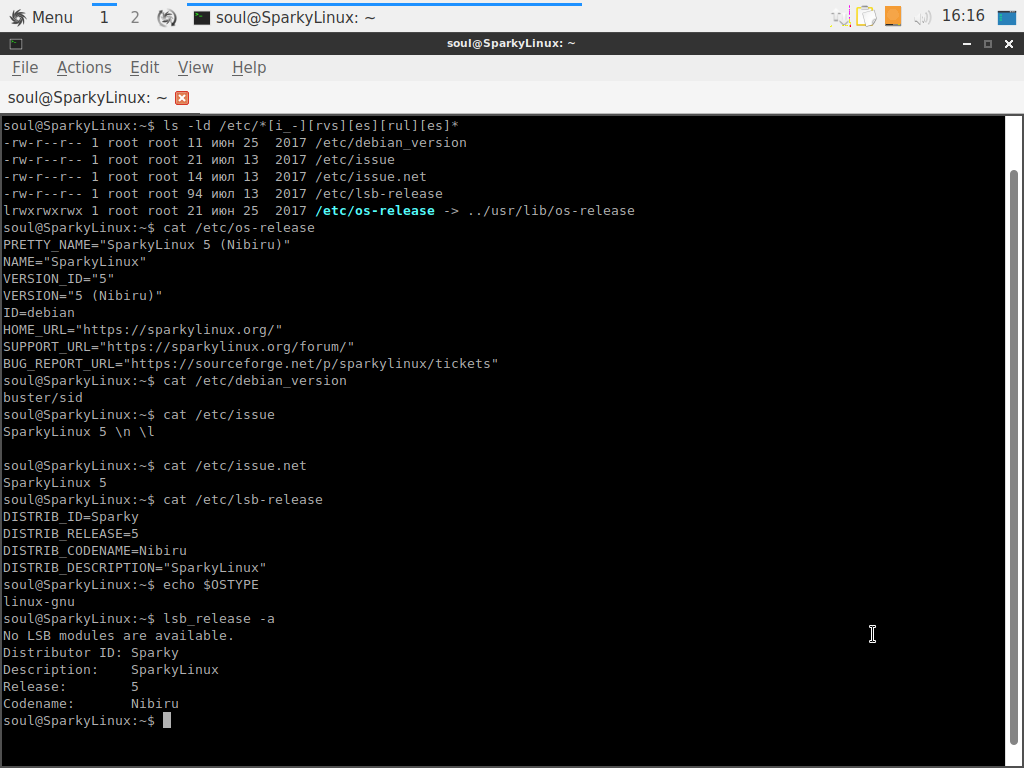
Task: Click 'No LSB modules are available.' line
Action: click(118, 635)
